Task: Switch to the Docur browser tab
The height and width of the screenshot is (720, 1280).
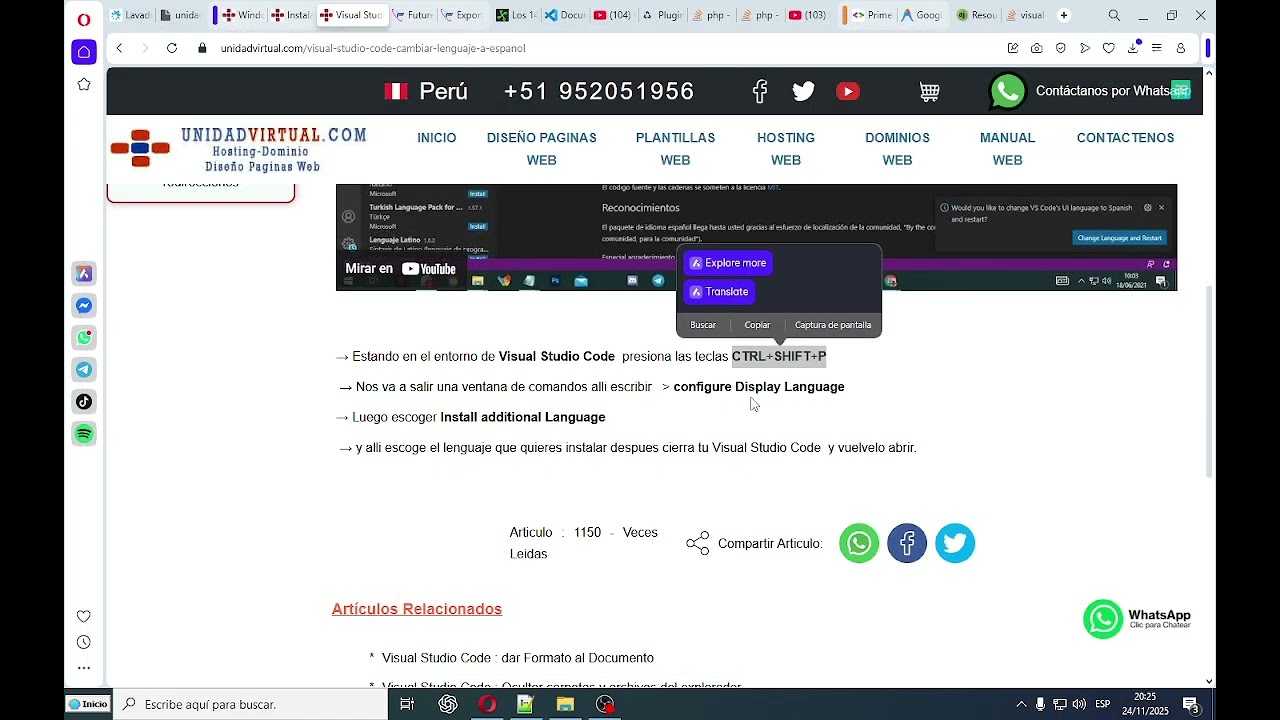Action: pyautogui.click(x=565, y=15)
